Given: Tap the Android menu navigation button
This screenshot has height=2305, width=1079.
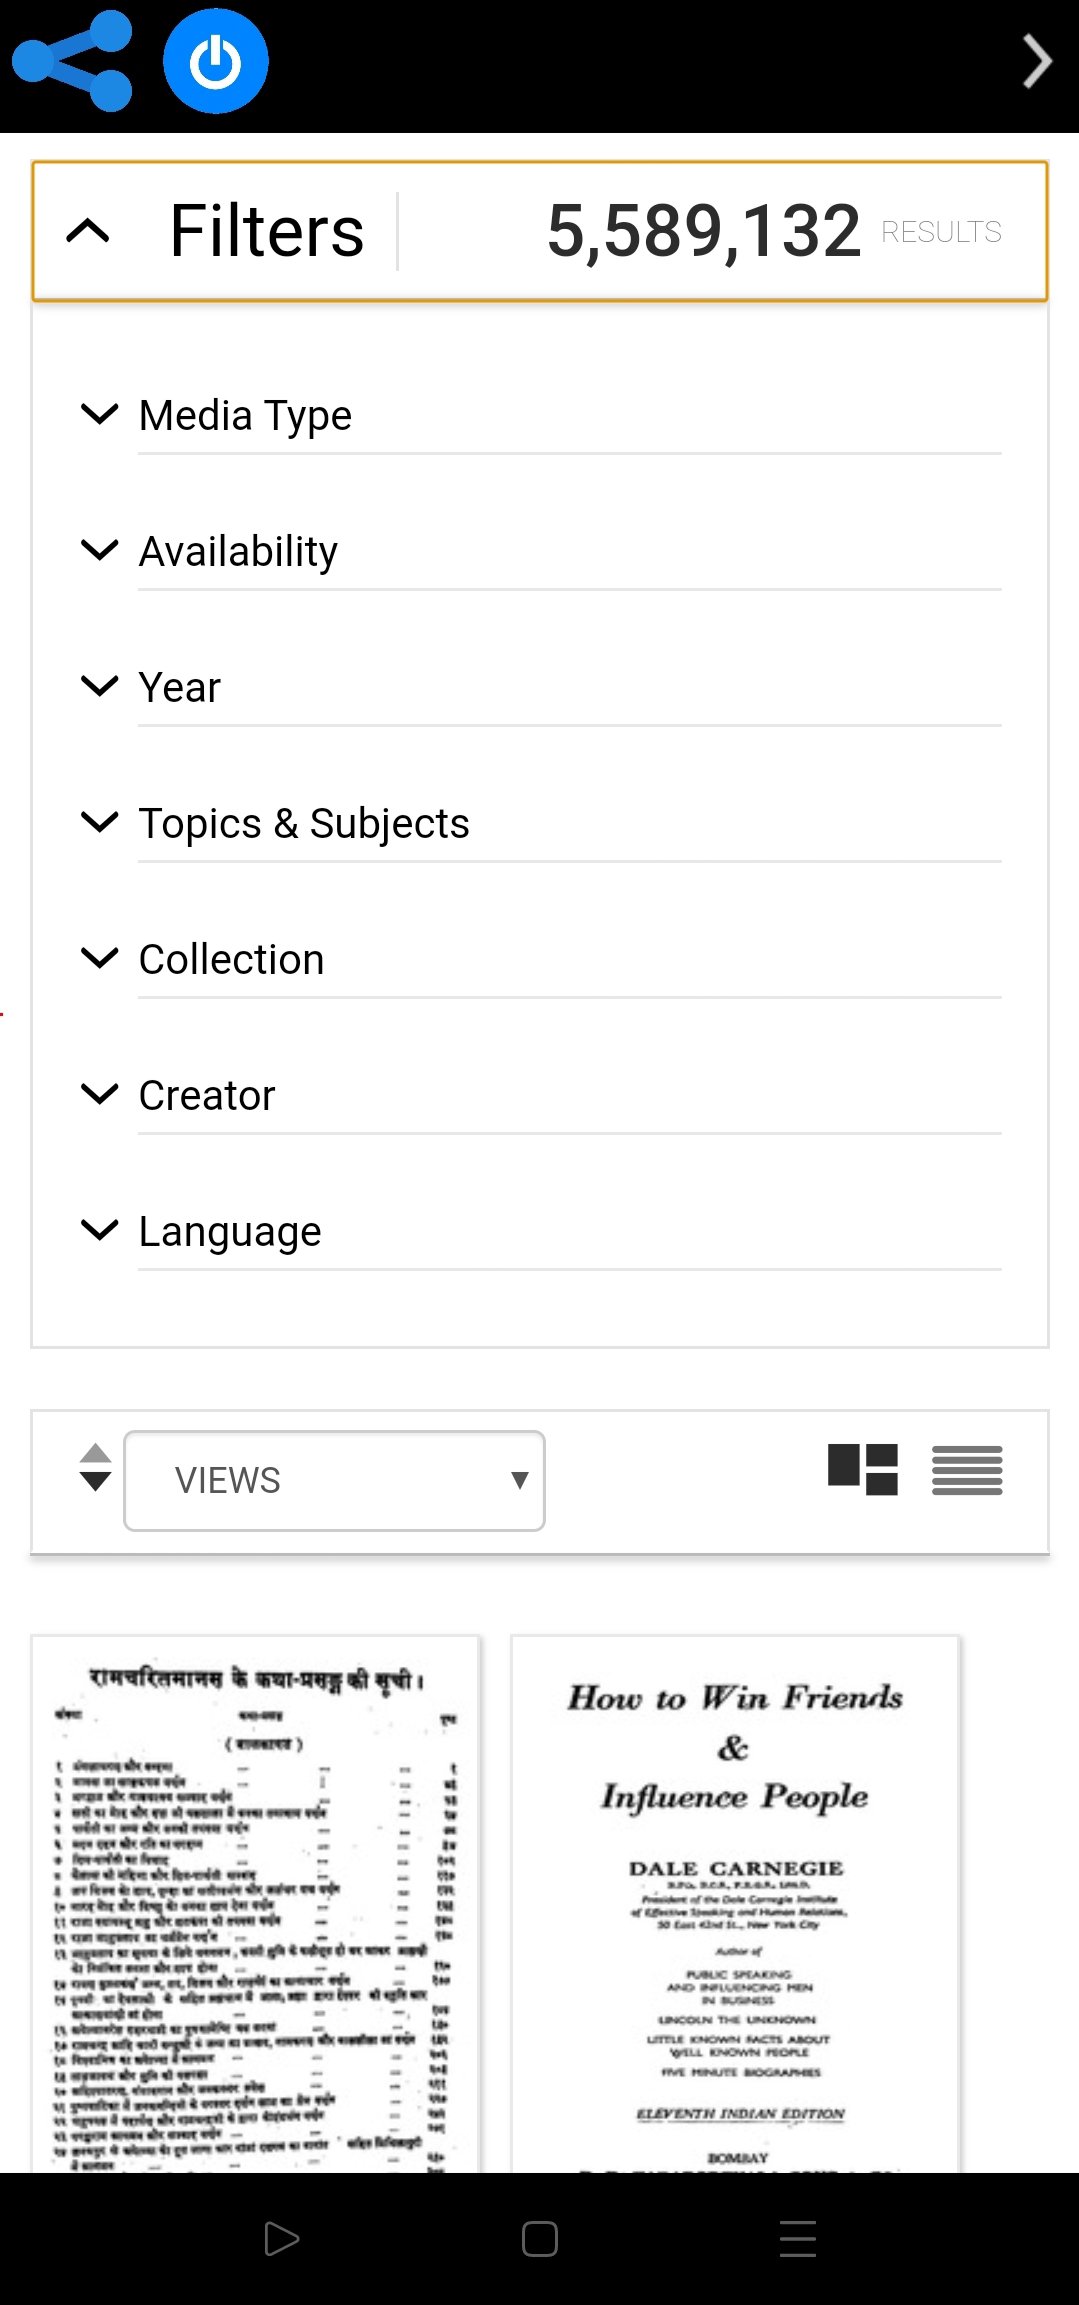Looking at the screenshot, I should 797,2239.
